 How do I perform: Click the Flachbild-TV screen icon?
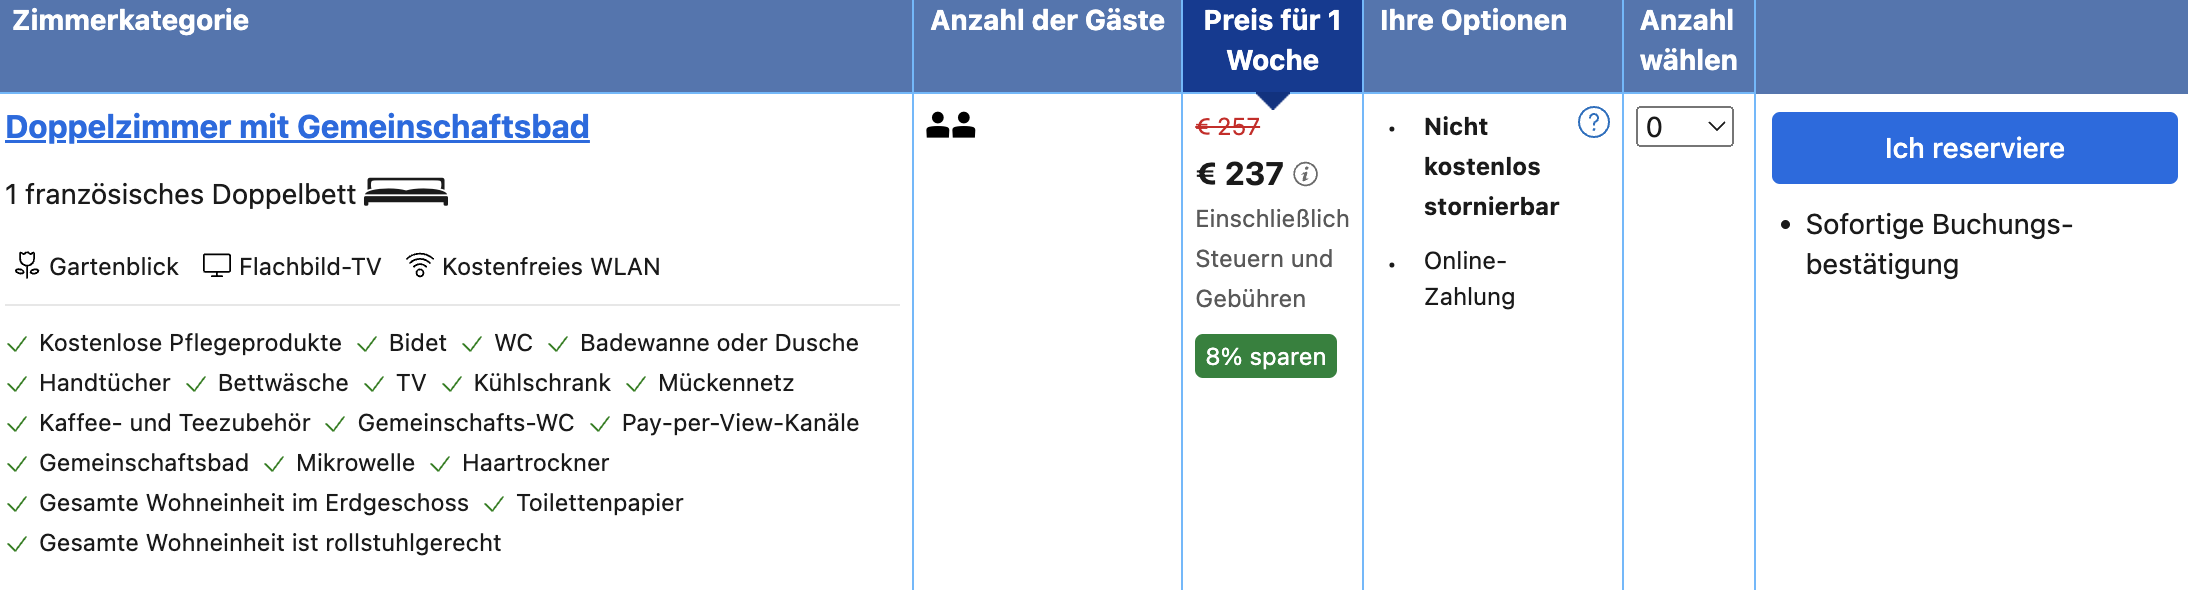(x=216, y=265)
